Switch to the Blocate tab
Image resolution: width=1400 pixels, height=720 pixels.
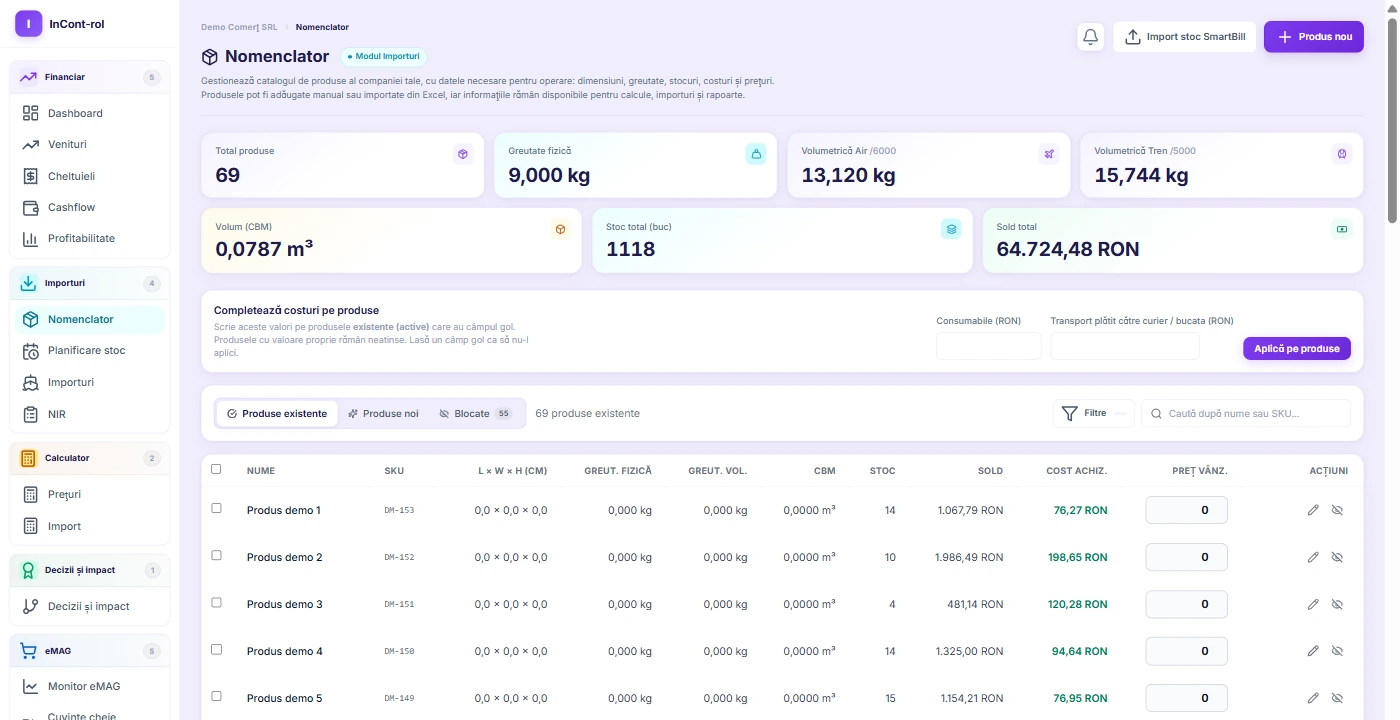(x=476, y=413)
